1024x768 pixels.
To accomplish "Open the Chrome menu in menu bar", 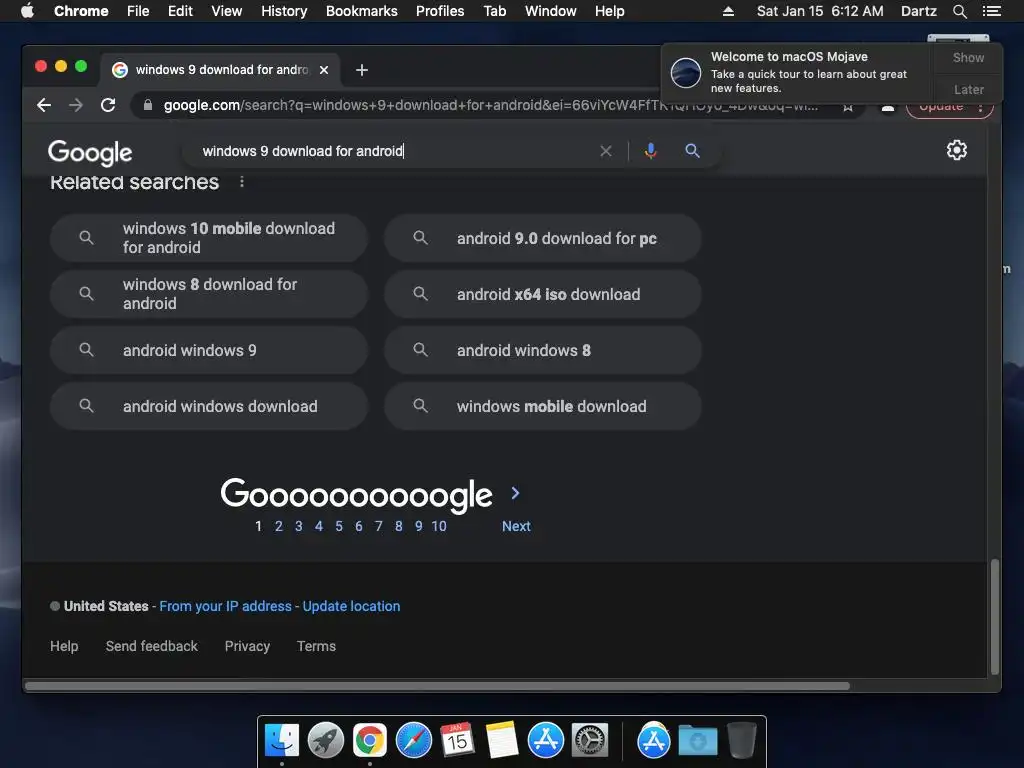I will click(81, 11).
